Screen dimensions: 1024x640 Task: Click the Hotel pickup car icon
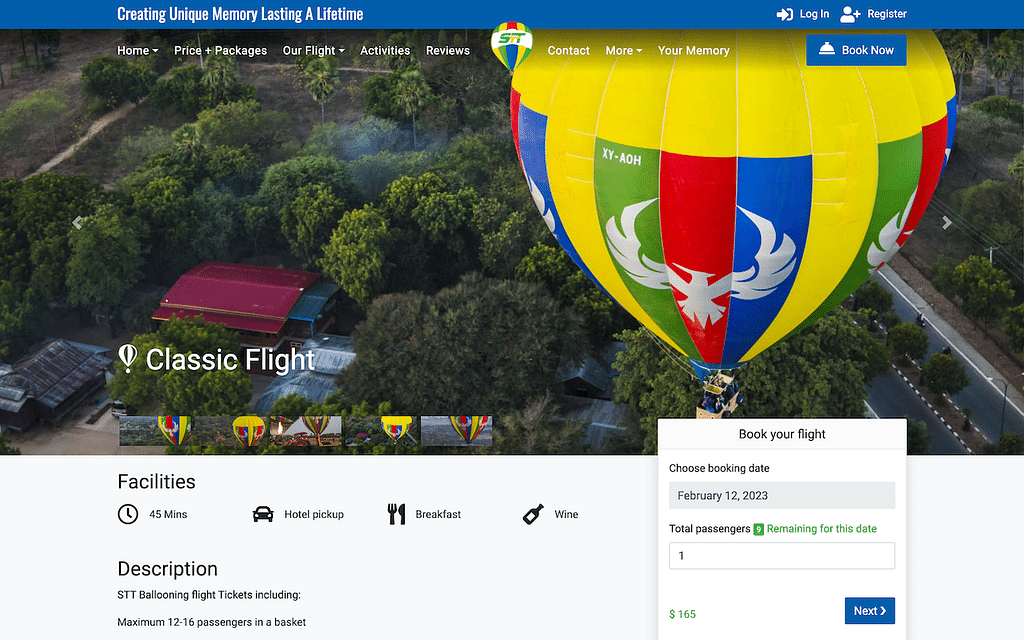[263, 514]
